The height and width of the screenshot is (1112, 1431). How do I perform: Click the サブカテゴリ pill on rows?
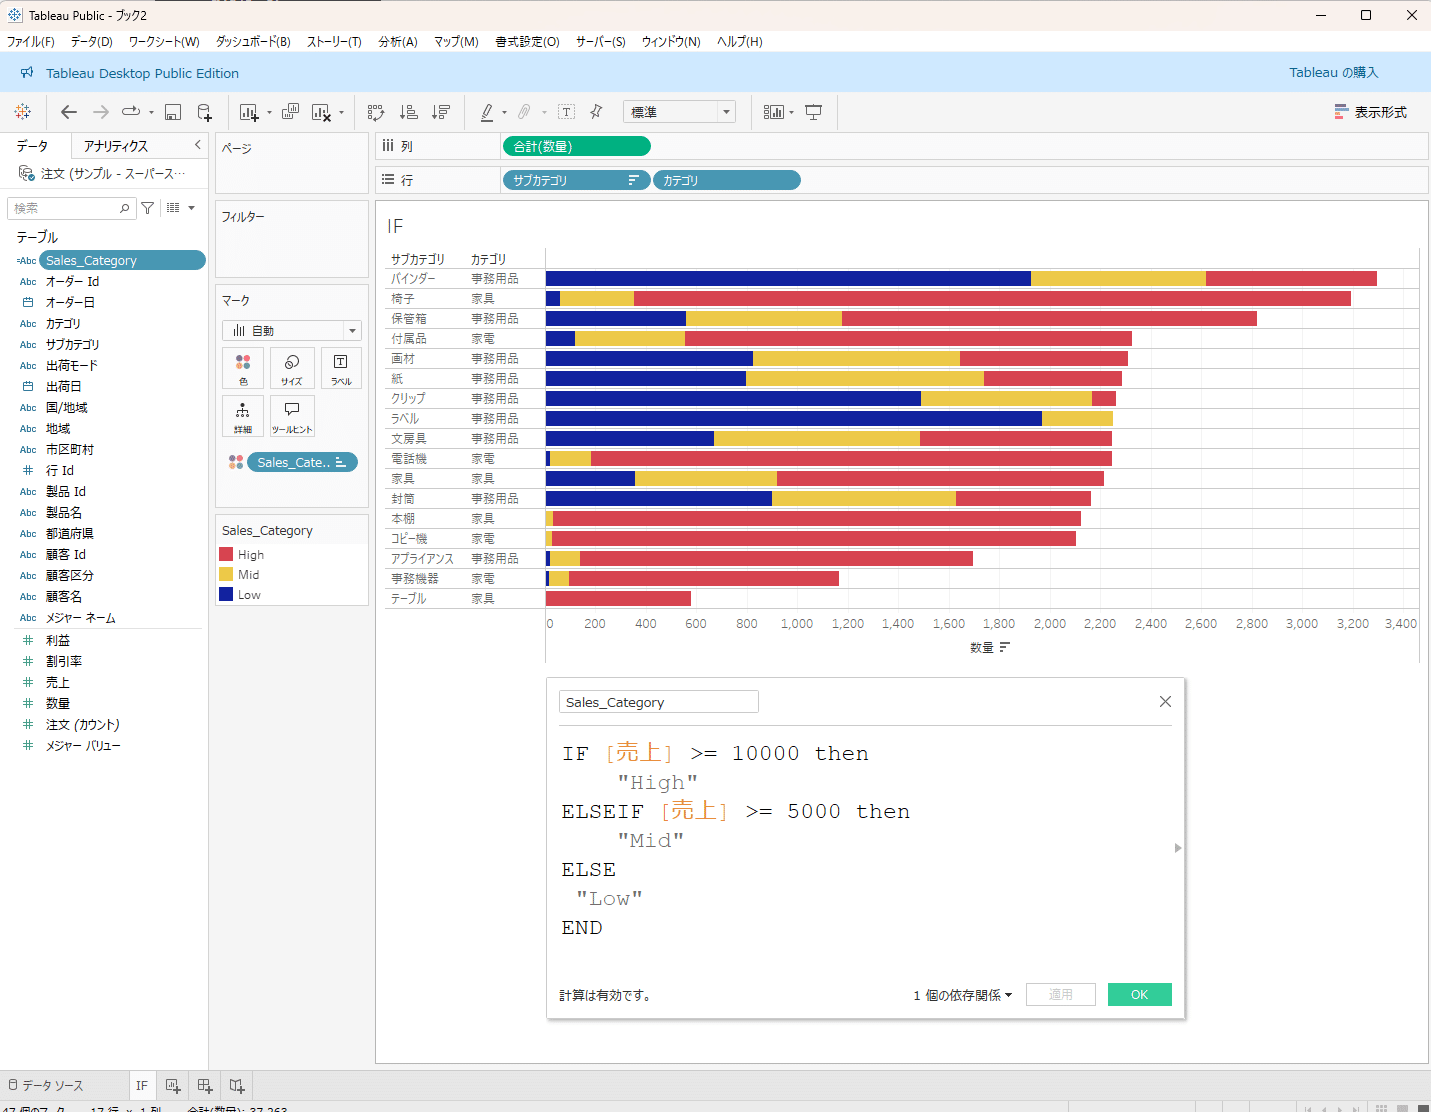point(576,181)
